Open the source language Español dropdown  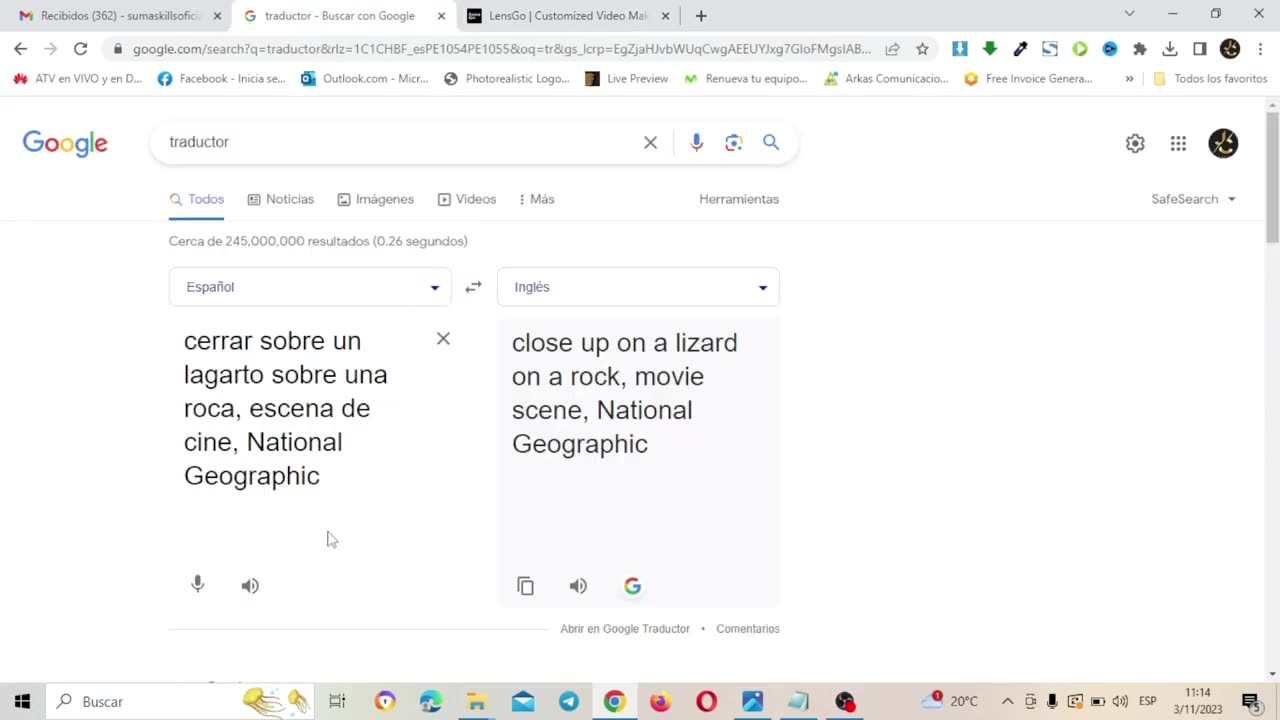pos(310,287)
